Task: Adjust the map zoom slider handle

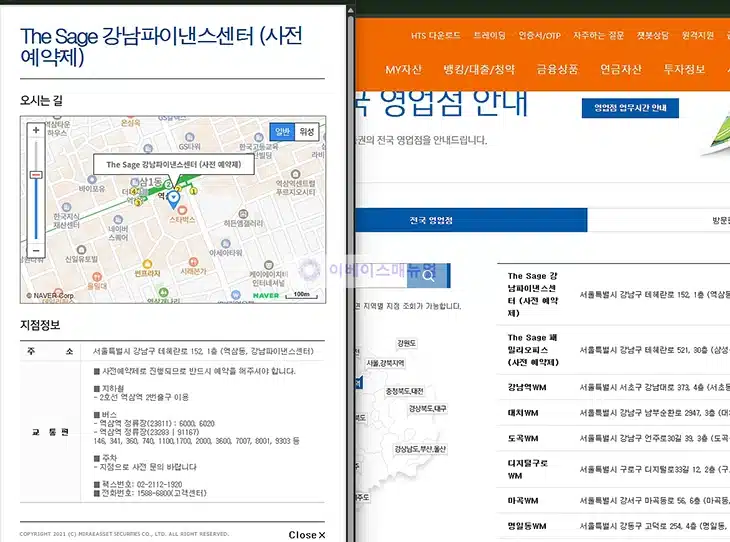Action: coord(36,175)
